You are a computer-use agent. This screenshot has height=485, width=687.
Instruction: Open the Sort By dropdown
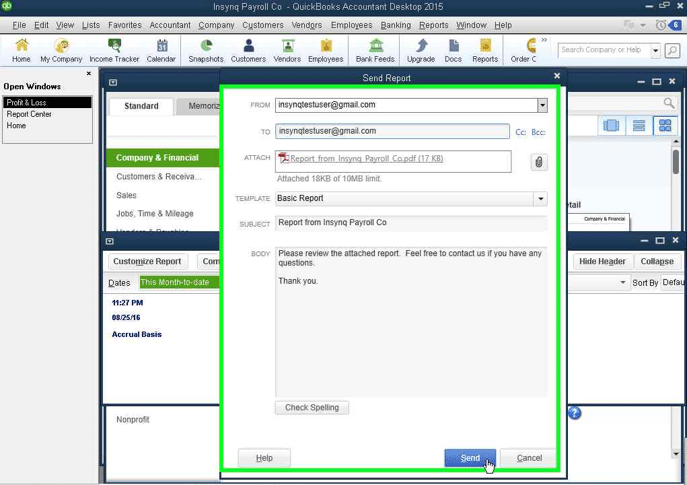coord(673,283)
